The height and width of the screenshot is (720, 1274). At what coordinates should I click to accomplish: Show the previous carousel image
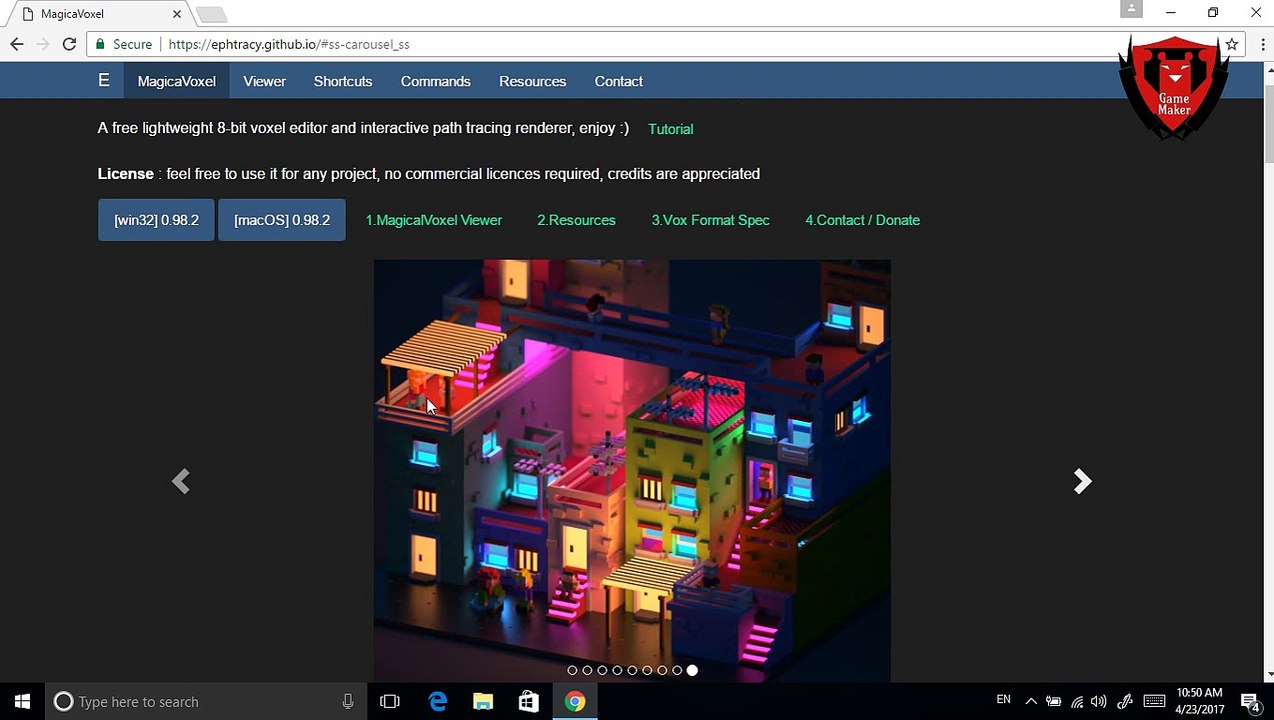(x=180, y=481)
